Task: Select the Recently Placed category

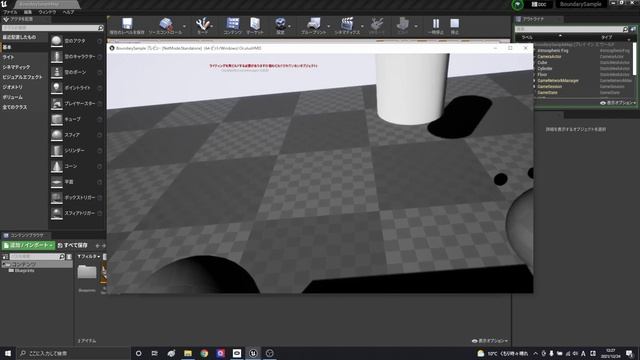Action: (x=19, y=37)
